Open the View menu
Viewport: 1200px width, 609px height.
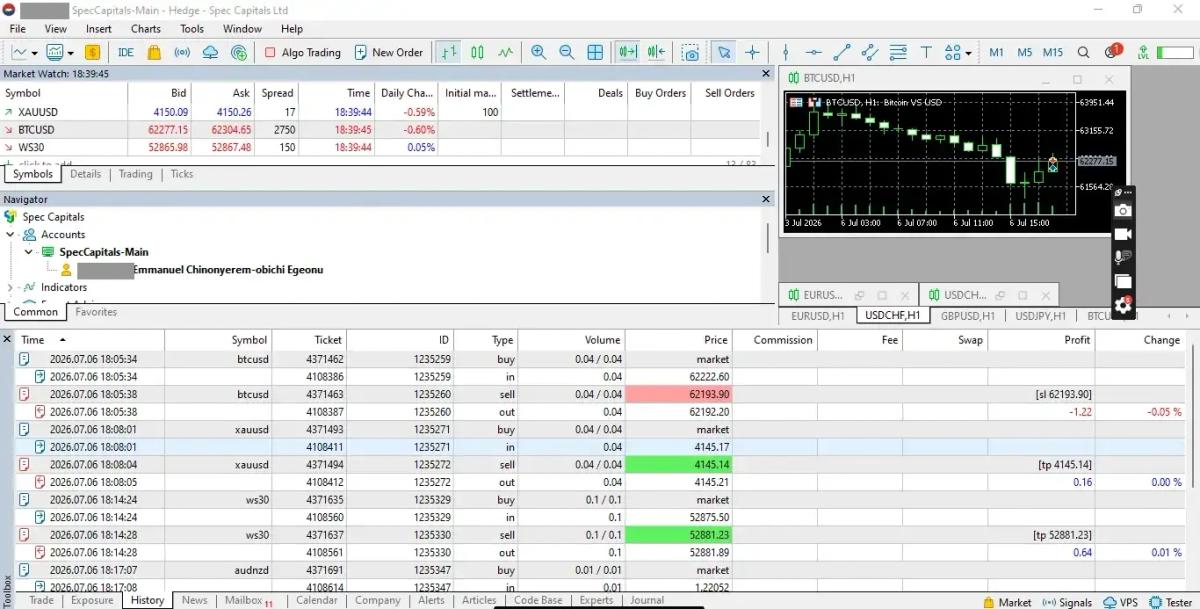click(x=56, y=29)
